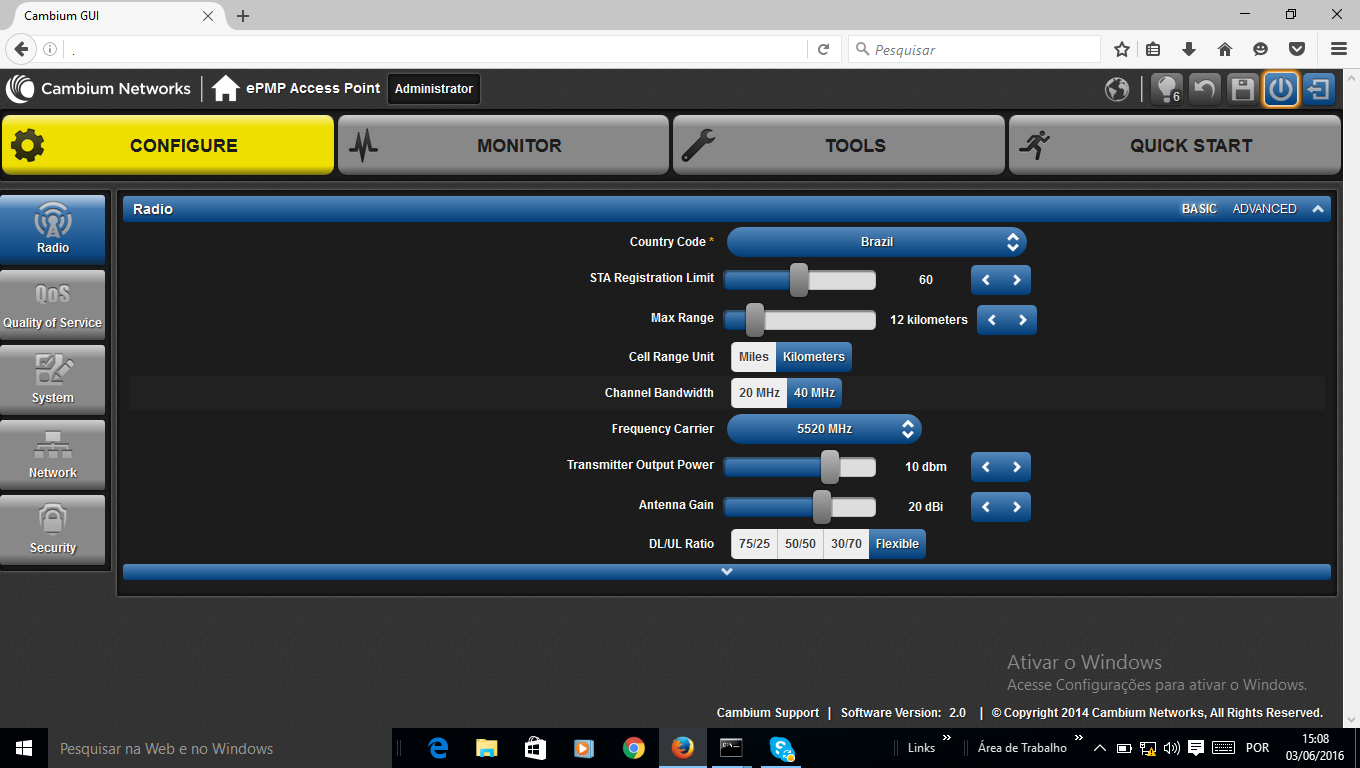Click the floppy disk save icon

click(x=1243, y=89)
